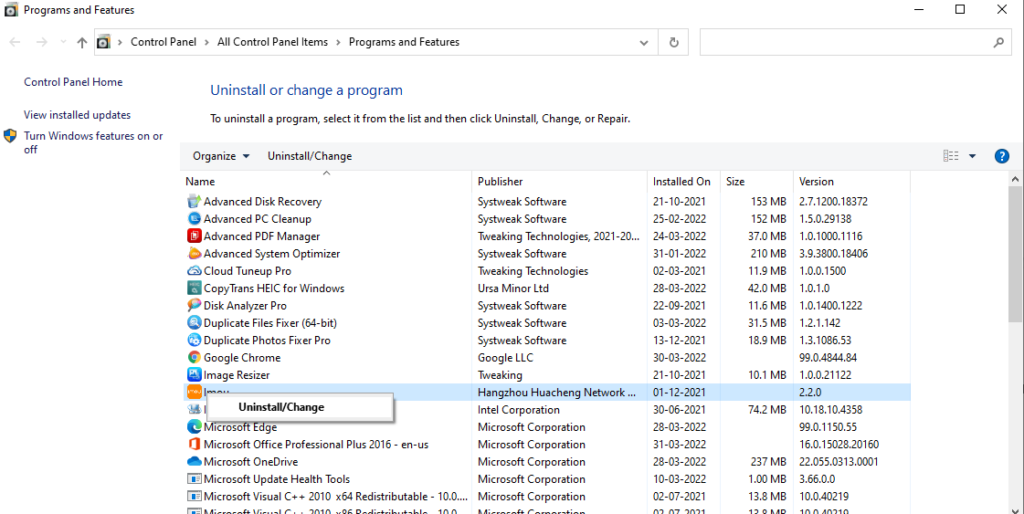Open the Organize dropdown menu
Viewport: 1024px width, 514px height.
click(x=221, y=156)
